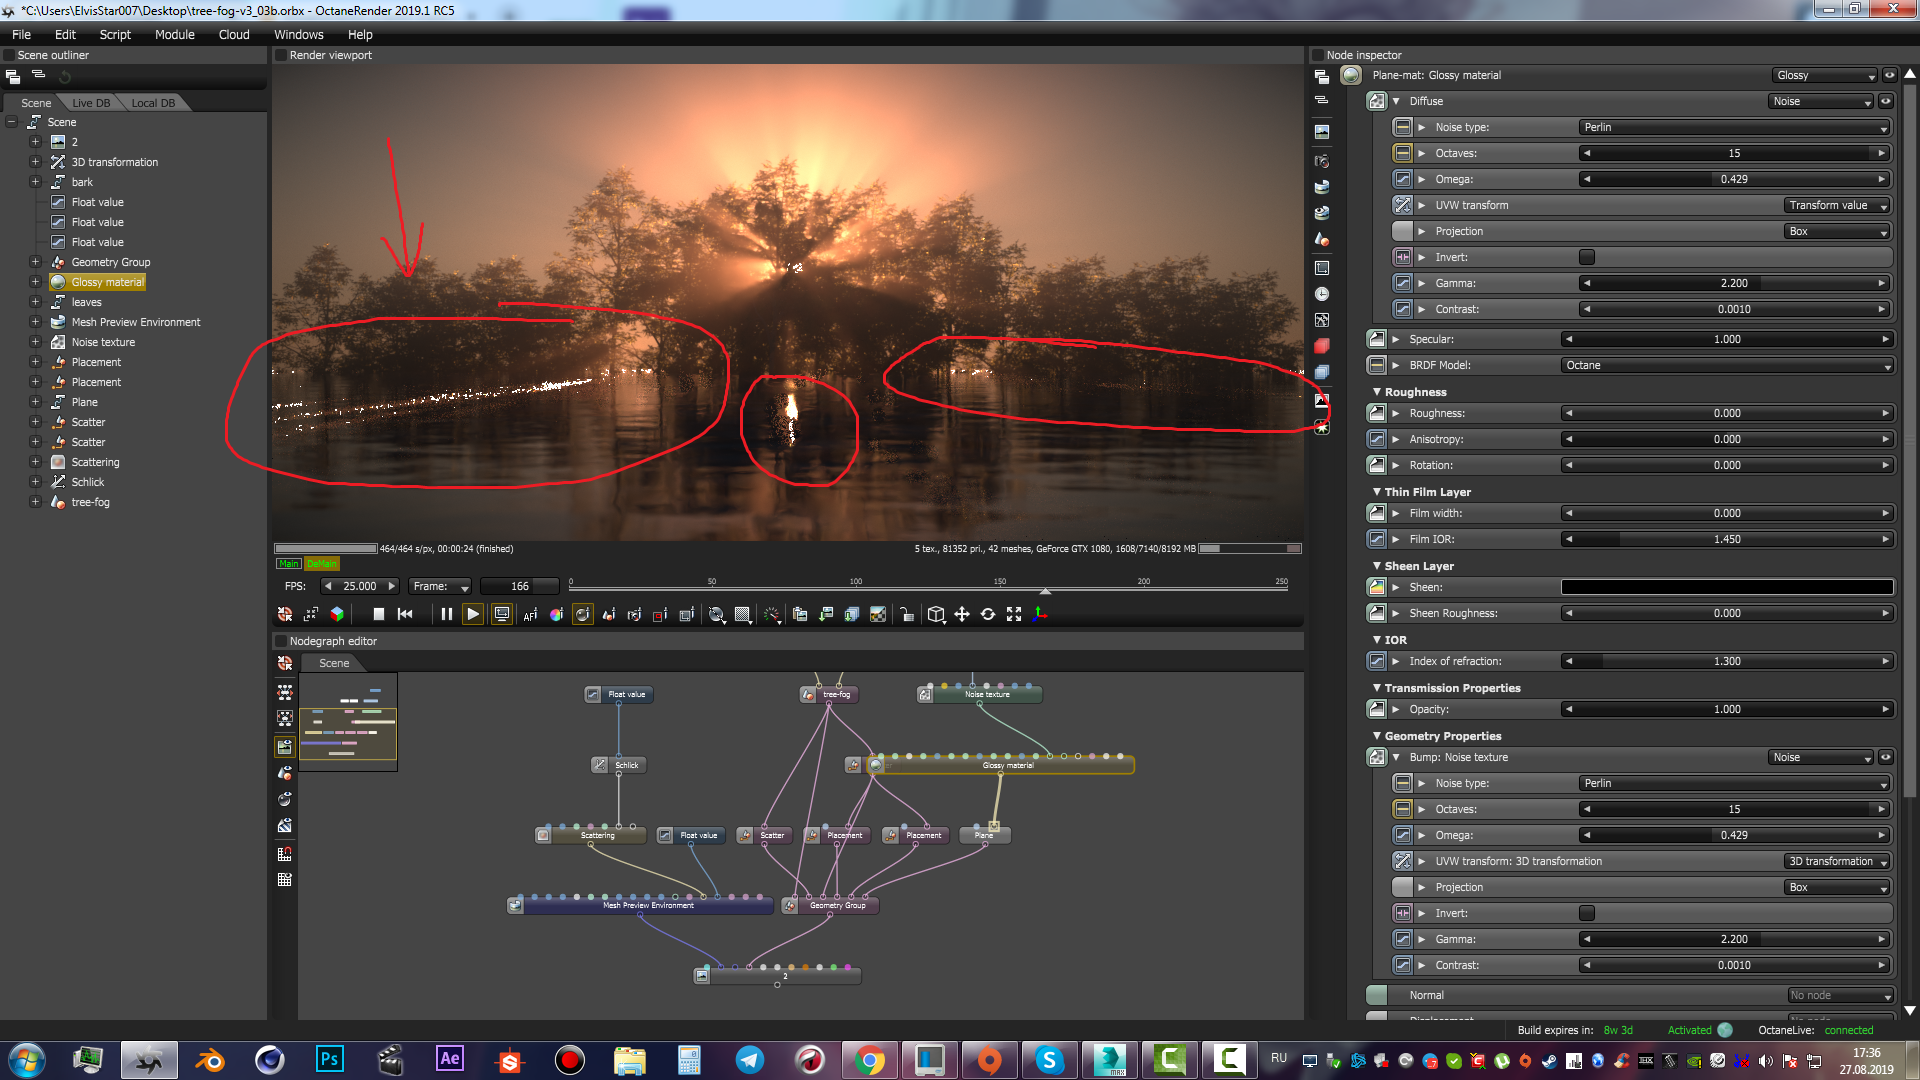Click the Sheen black color swatch
The image size is (1920, 1080).
pyautogui.click(x=1727, y=587)
